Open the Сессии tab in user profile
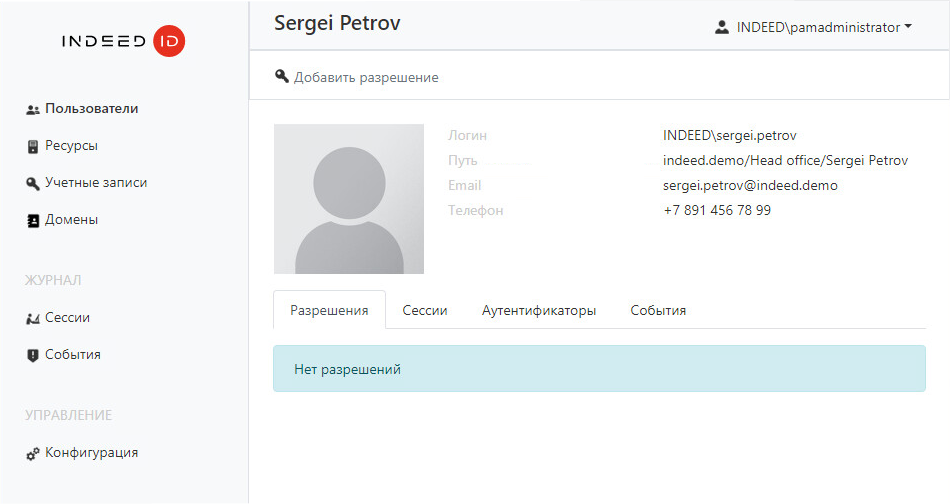Viewport: 950px width, 504px height. (425, 311)
